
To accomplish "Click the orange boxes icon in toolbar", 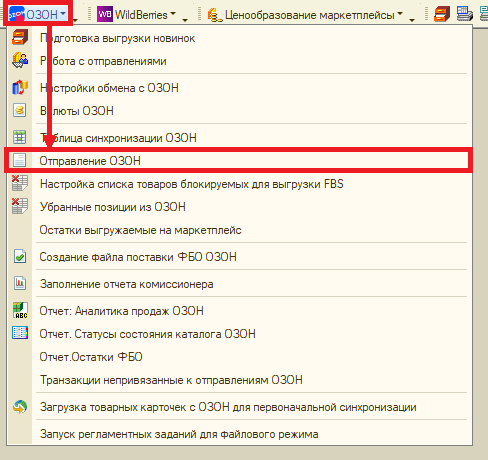I will (442, 15).
